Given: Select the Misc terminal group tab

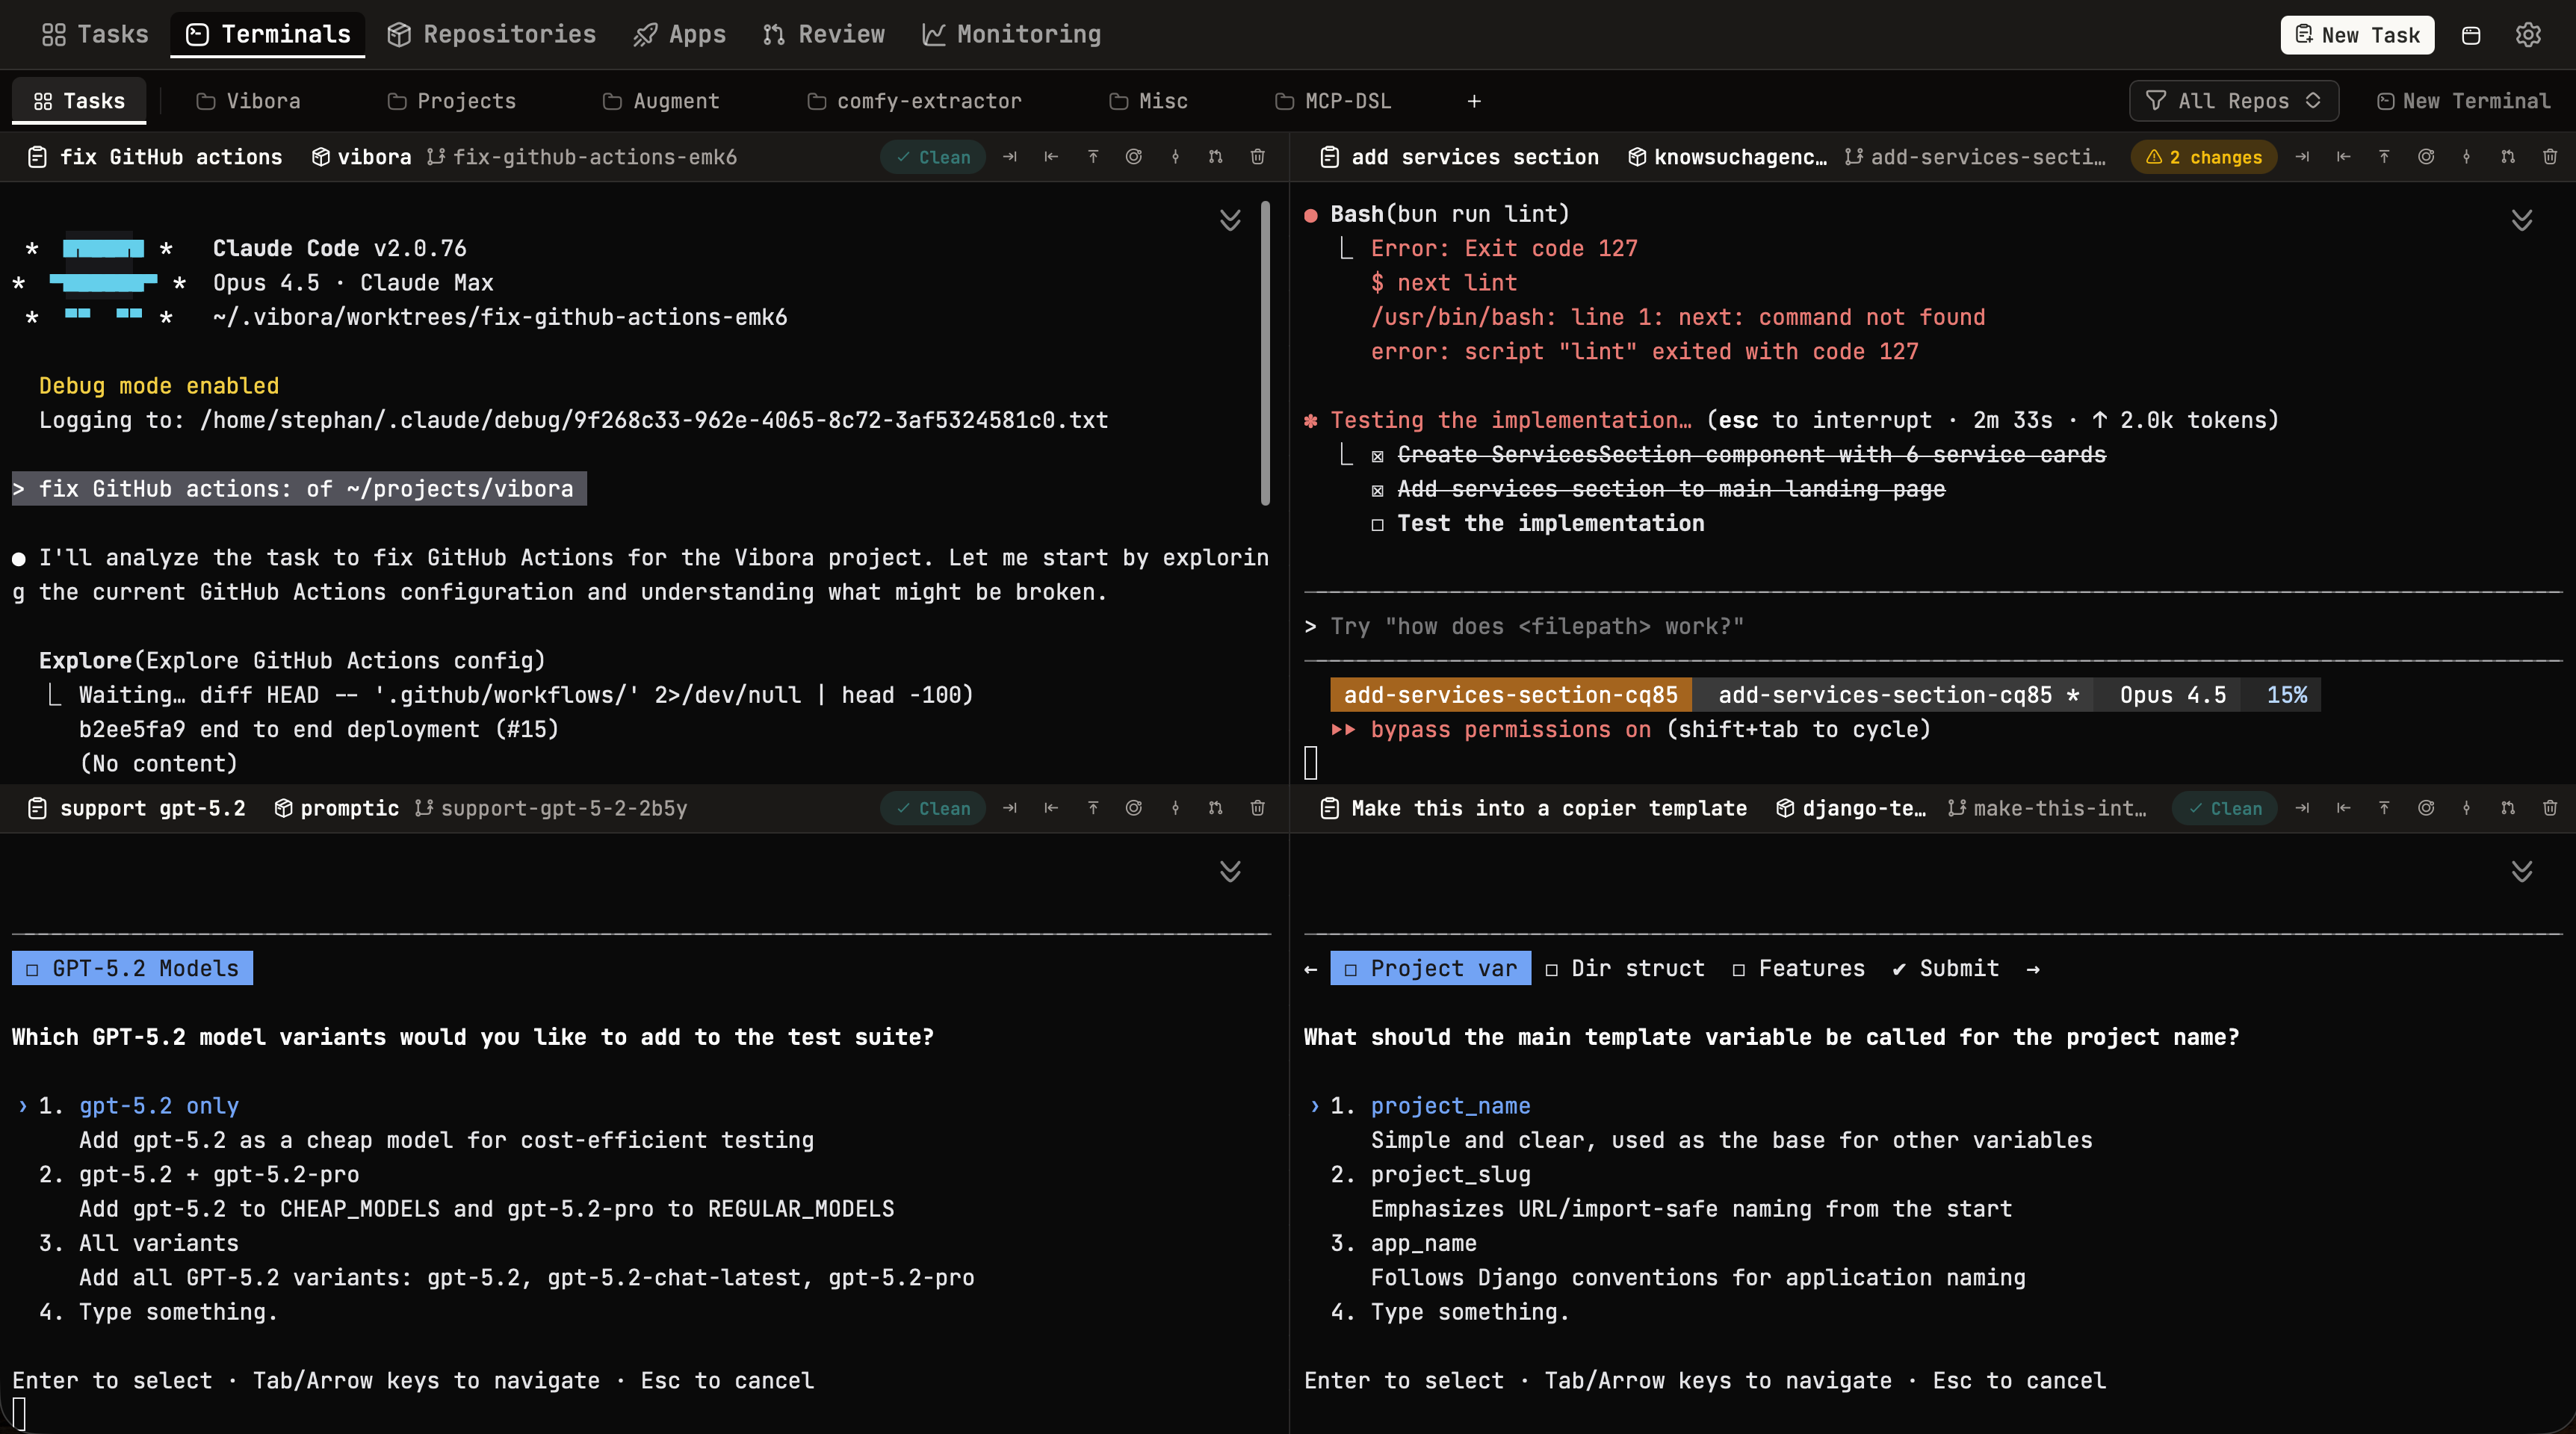Looking at the screenshot, I should 1149,101.
